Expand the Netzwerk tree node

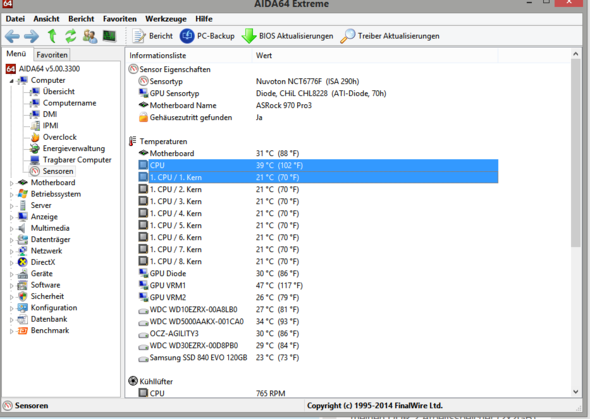tap(11, 251)
